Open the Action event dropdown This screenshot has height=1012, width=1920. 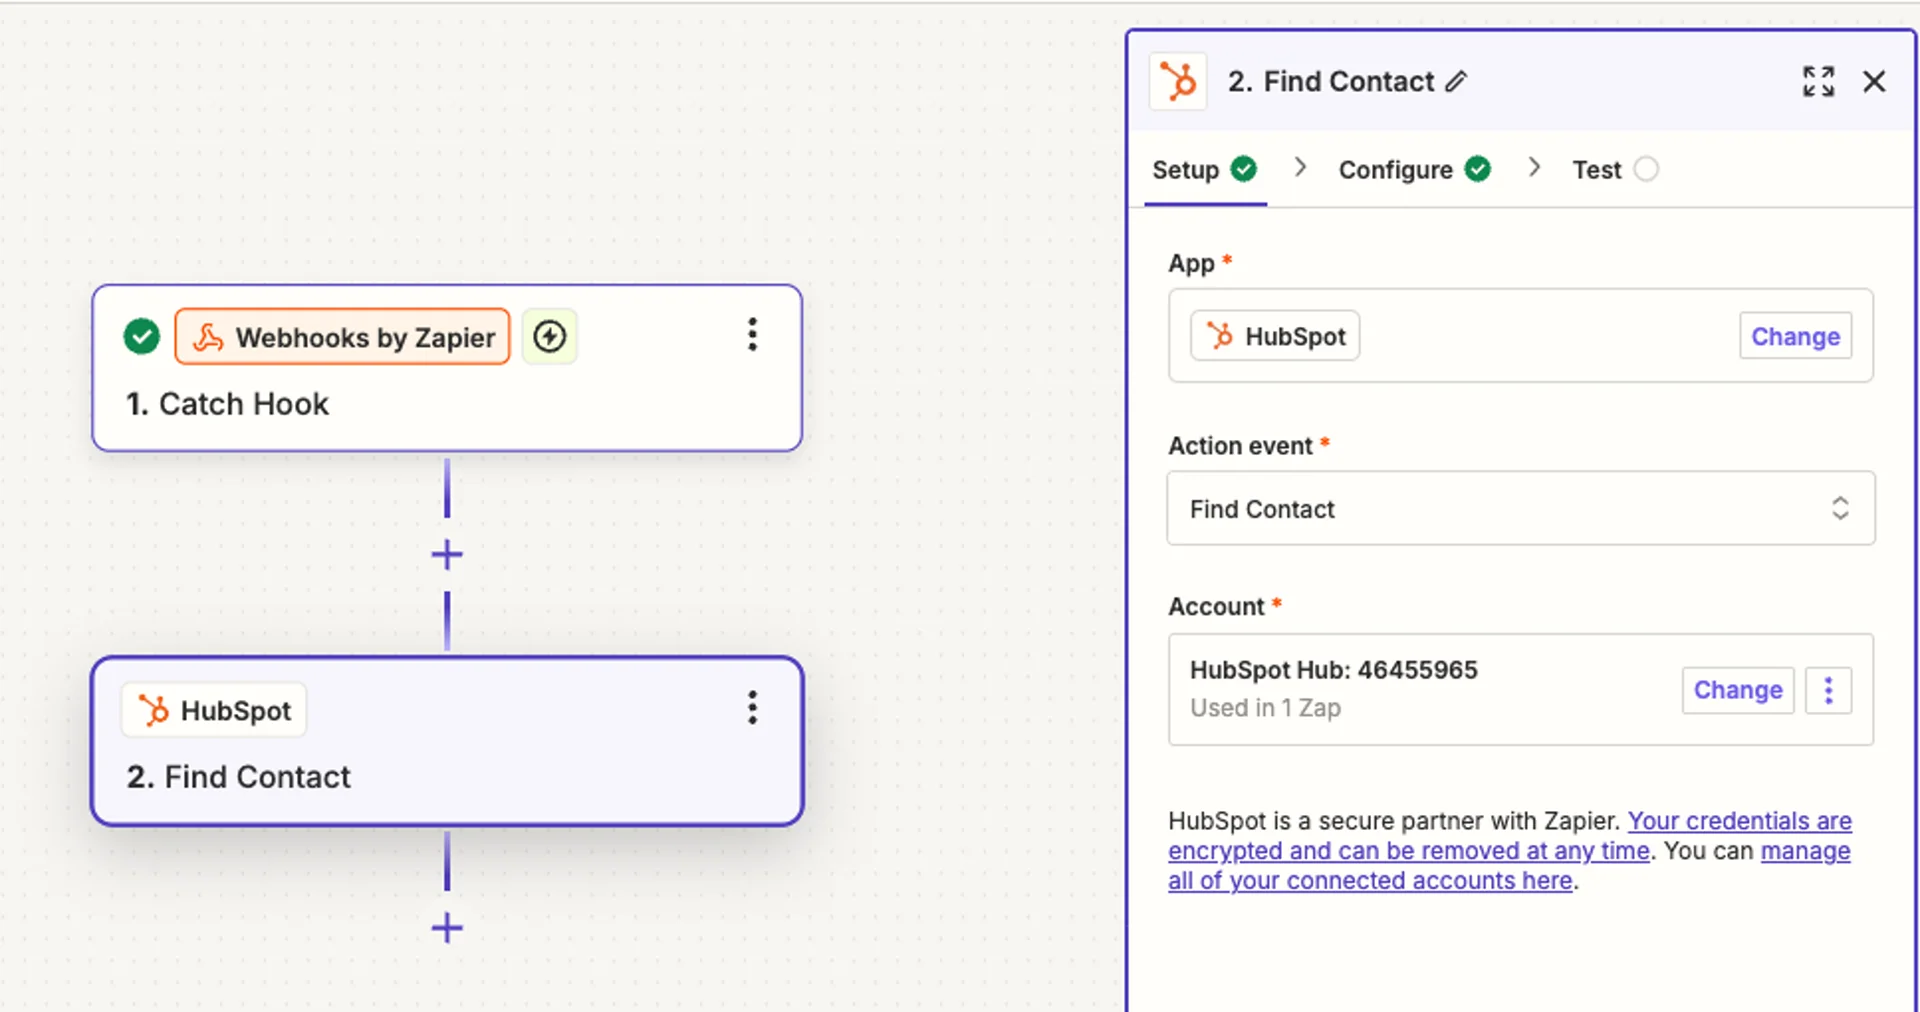point(1520,509)
